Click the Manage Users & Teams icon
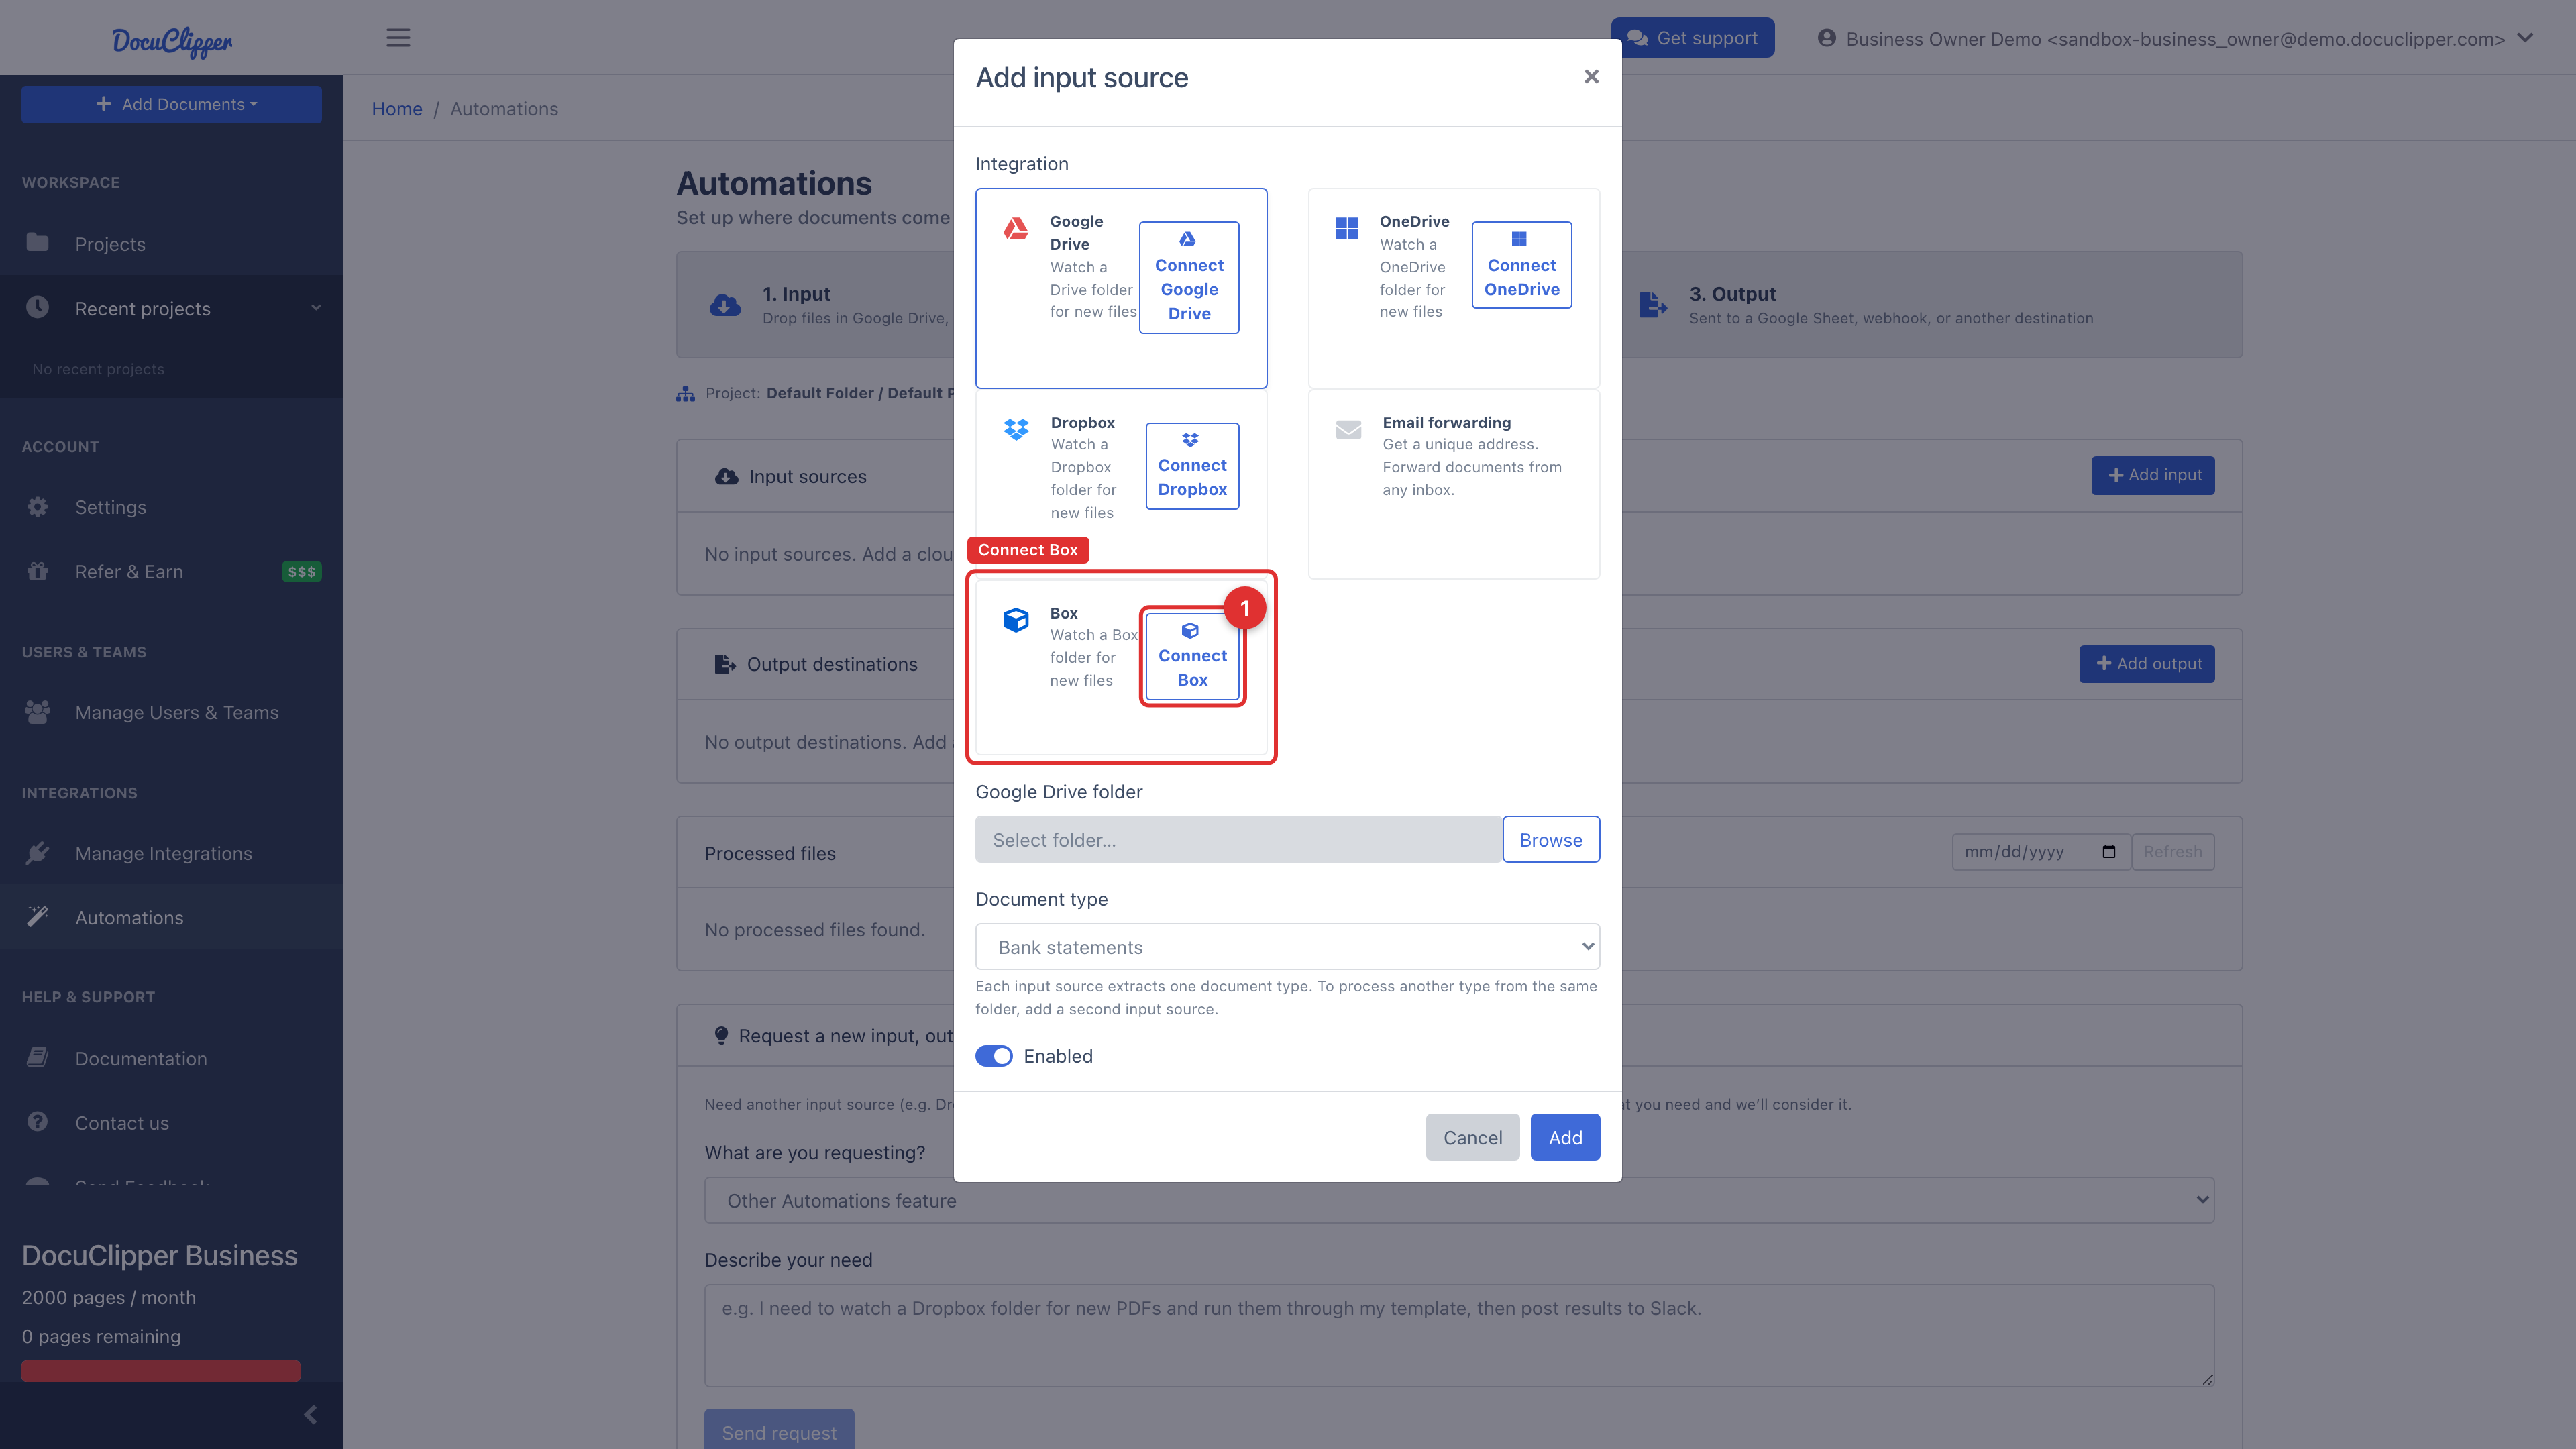 click(x=38, y=712)
